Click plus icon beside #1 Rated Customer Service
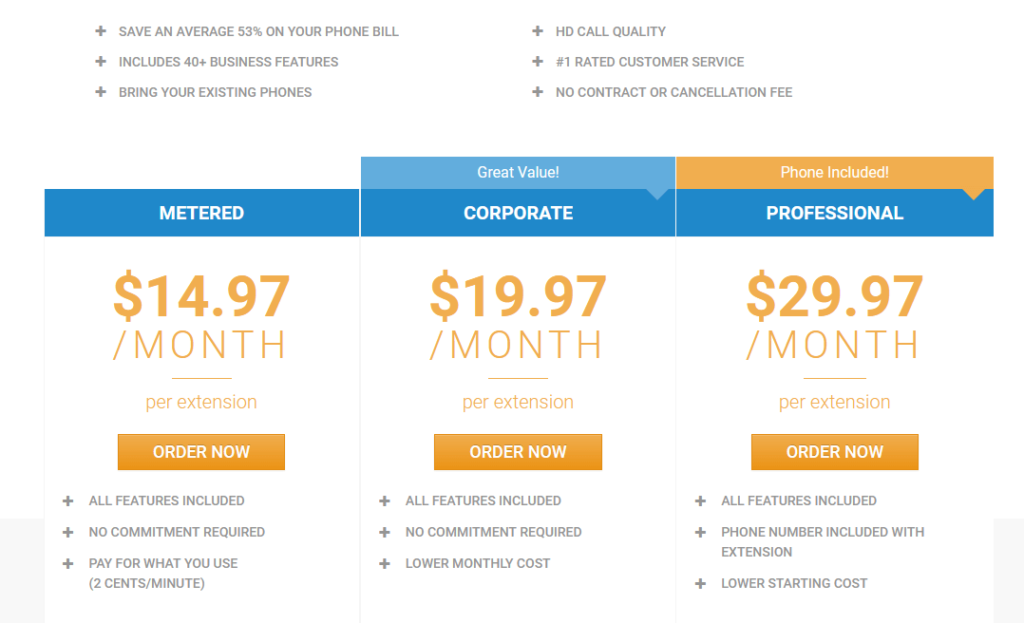The width and height of the screenshot is (1024, 623). [537, 61]
